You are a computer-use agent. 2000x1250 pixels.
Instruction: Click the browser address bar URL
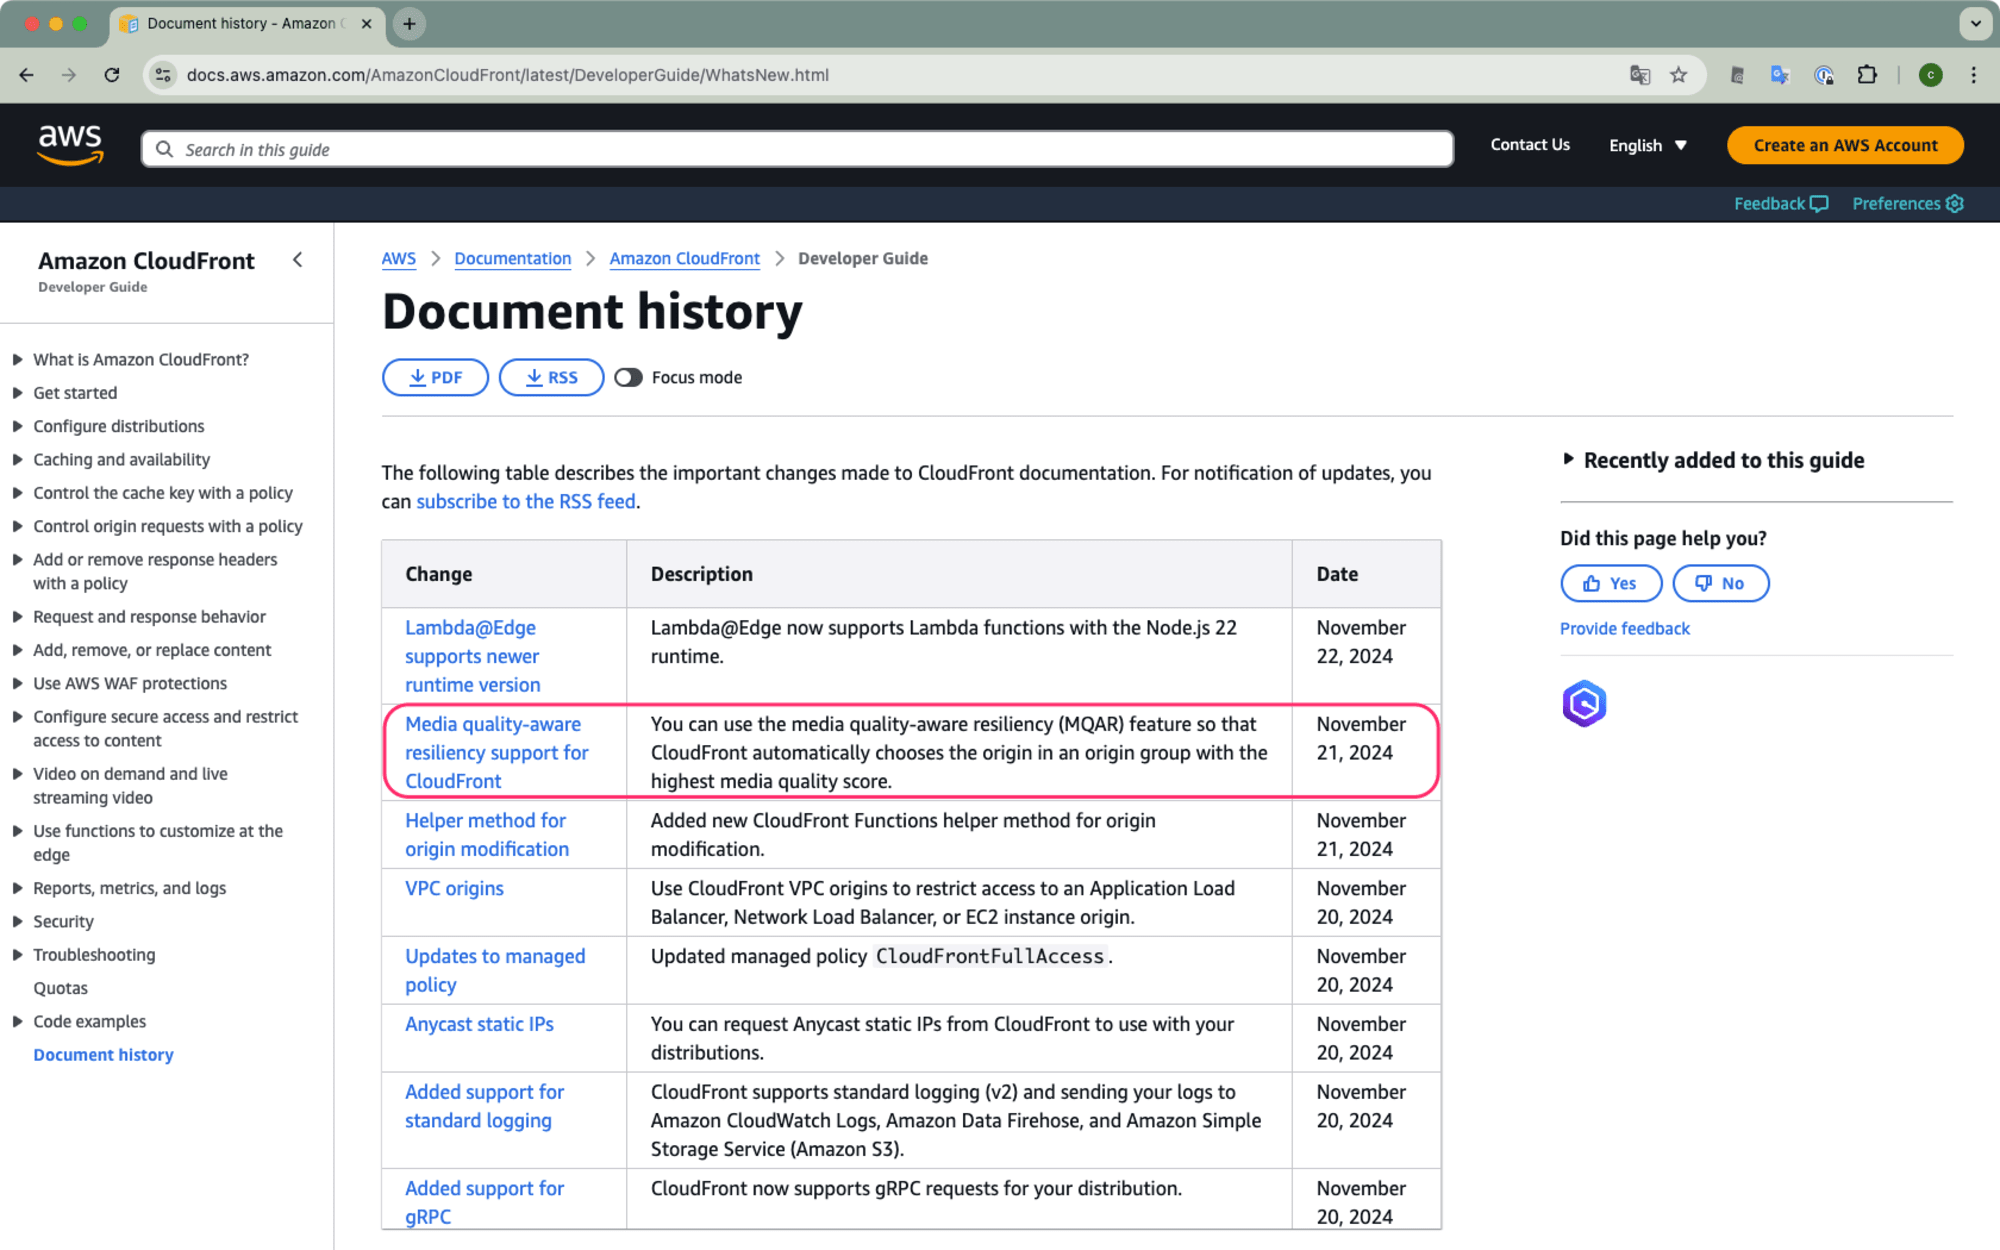pyautogui.click(x=507, y=75)
